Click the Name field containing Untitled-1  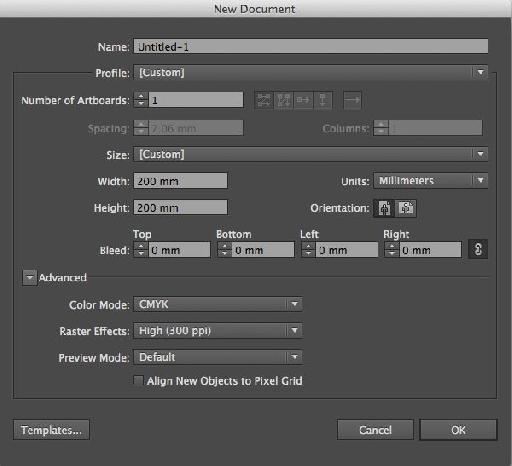pyautogui.click(x=311, y=46)
